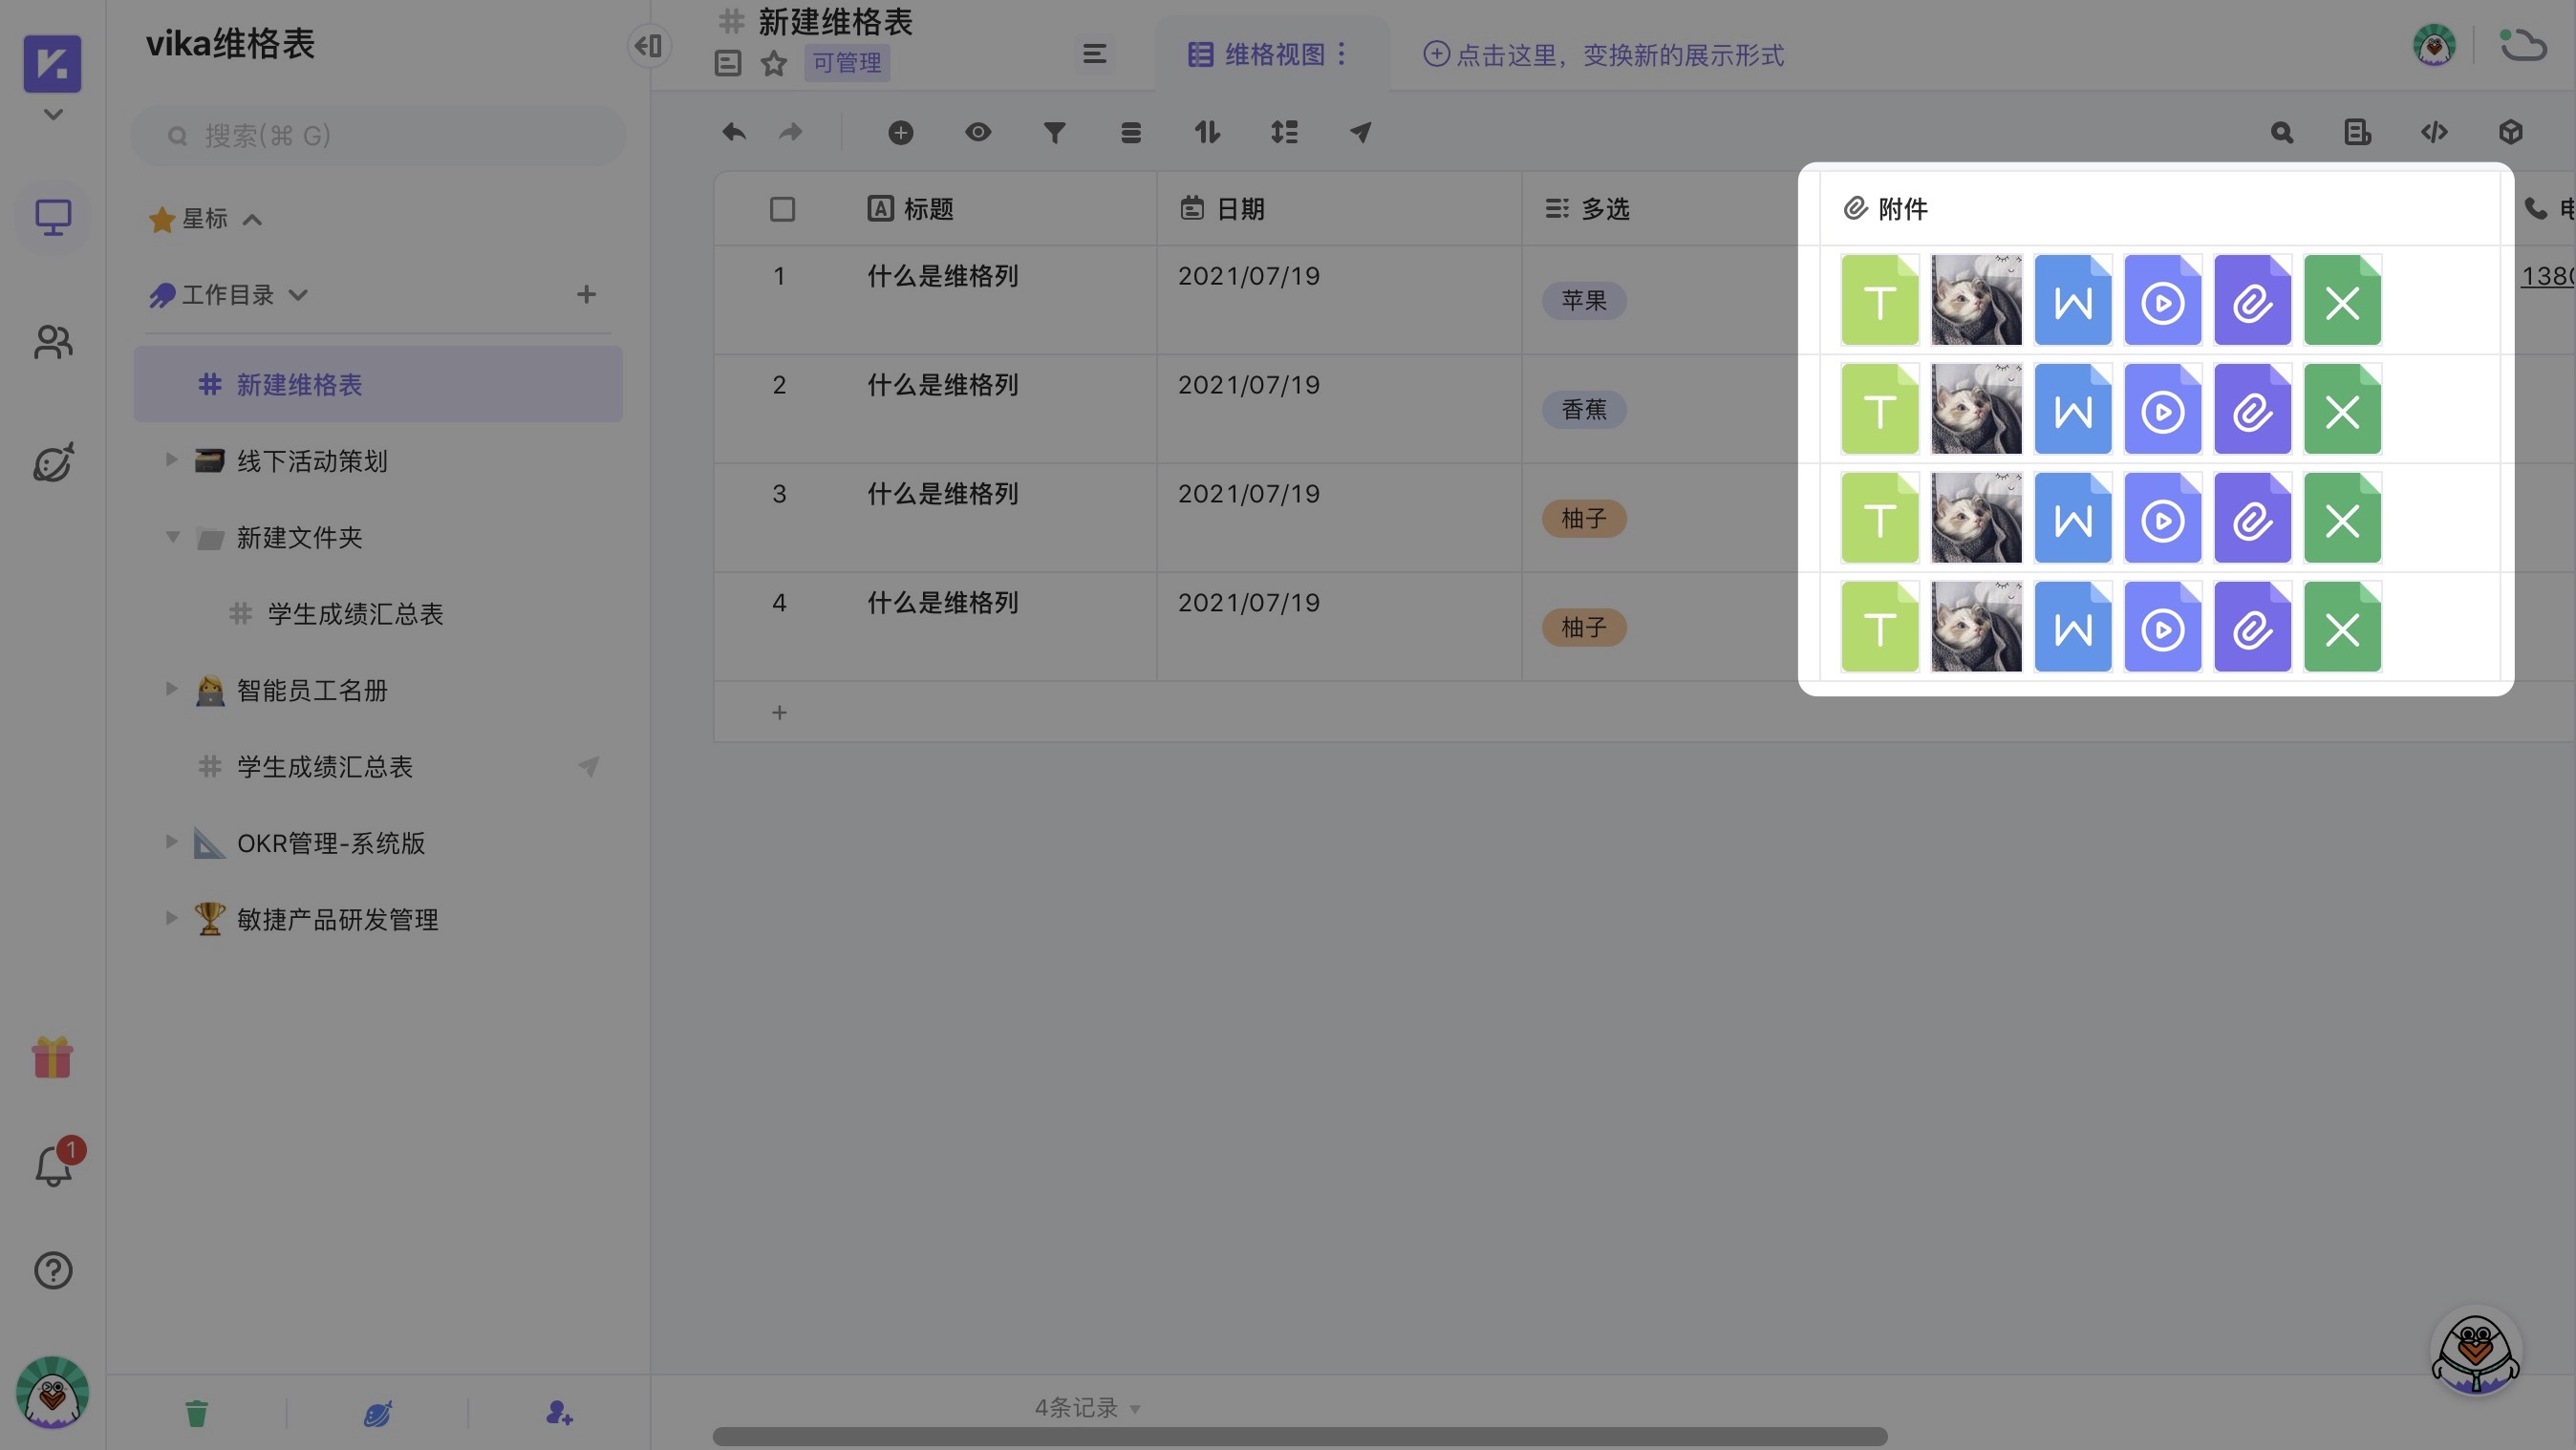Open the cat image attachment thumbnail

pos(1975,299)
